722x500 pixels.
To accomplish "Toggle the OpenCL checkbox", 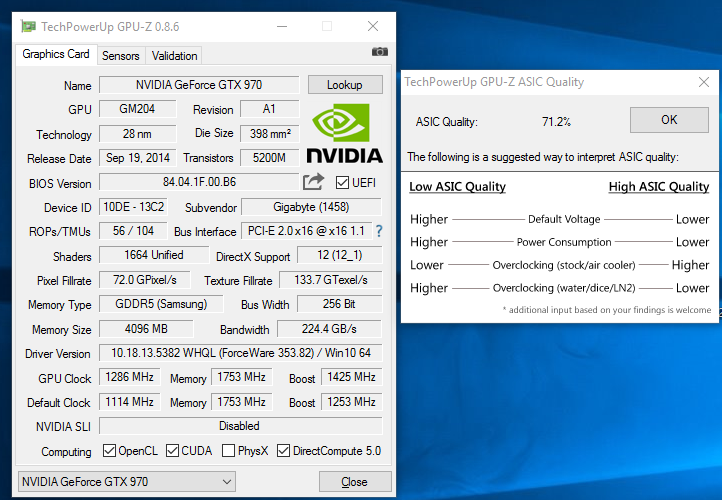I will (109, 451).
